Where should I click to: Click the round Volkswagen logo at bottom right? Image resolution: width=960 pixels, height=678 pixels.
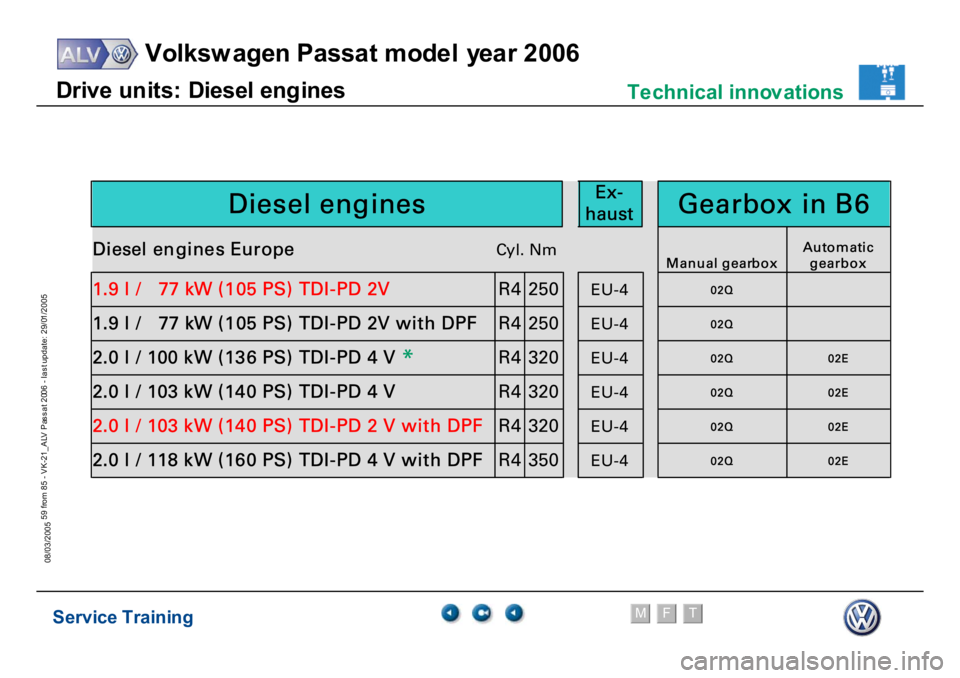click(862, 617)
